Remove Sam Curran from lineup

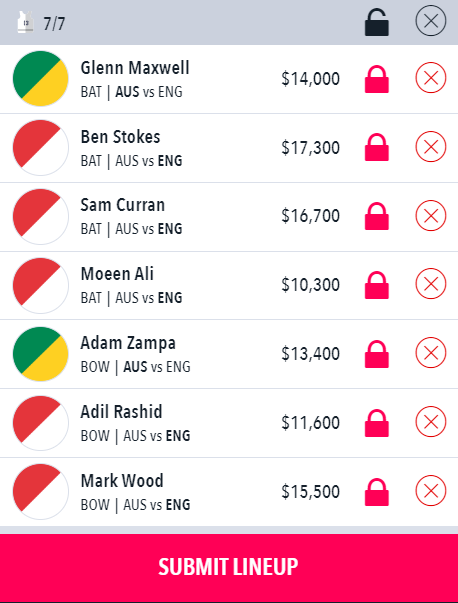click(x=431, y=215)
